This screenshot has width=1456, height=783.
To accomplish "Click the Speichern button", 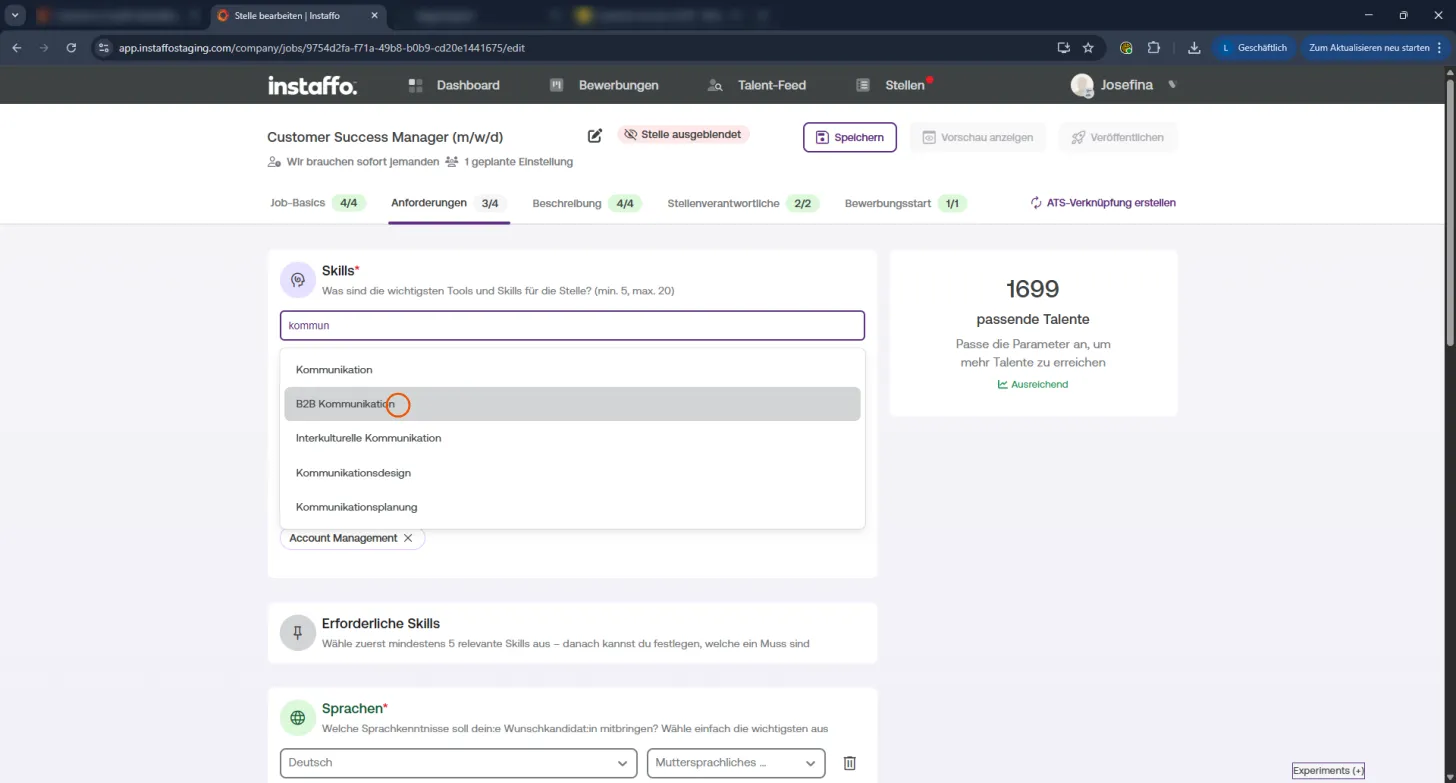I will click(x=850, y=137).
